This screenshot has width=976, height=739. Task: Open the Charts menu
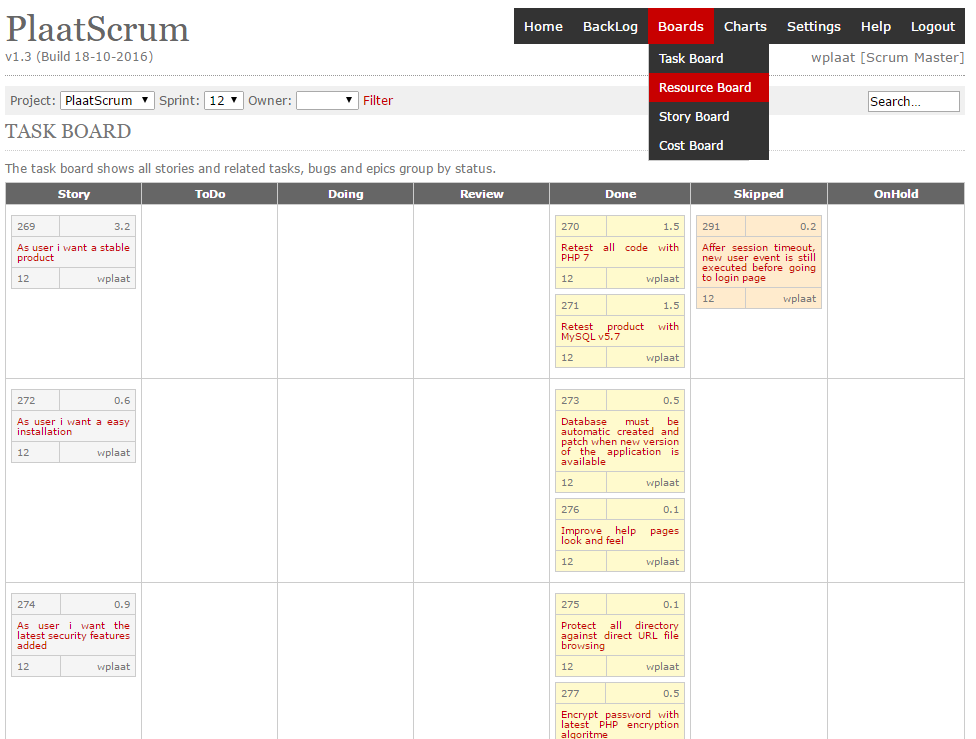click(x=745, y=26)
